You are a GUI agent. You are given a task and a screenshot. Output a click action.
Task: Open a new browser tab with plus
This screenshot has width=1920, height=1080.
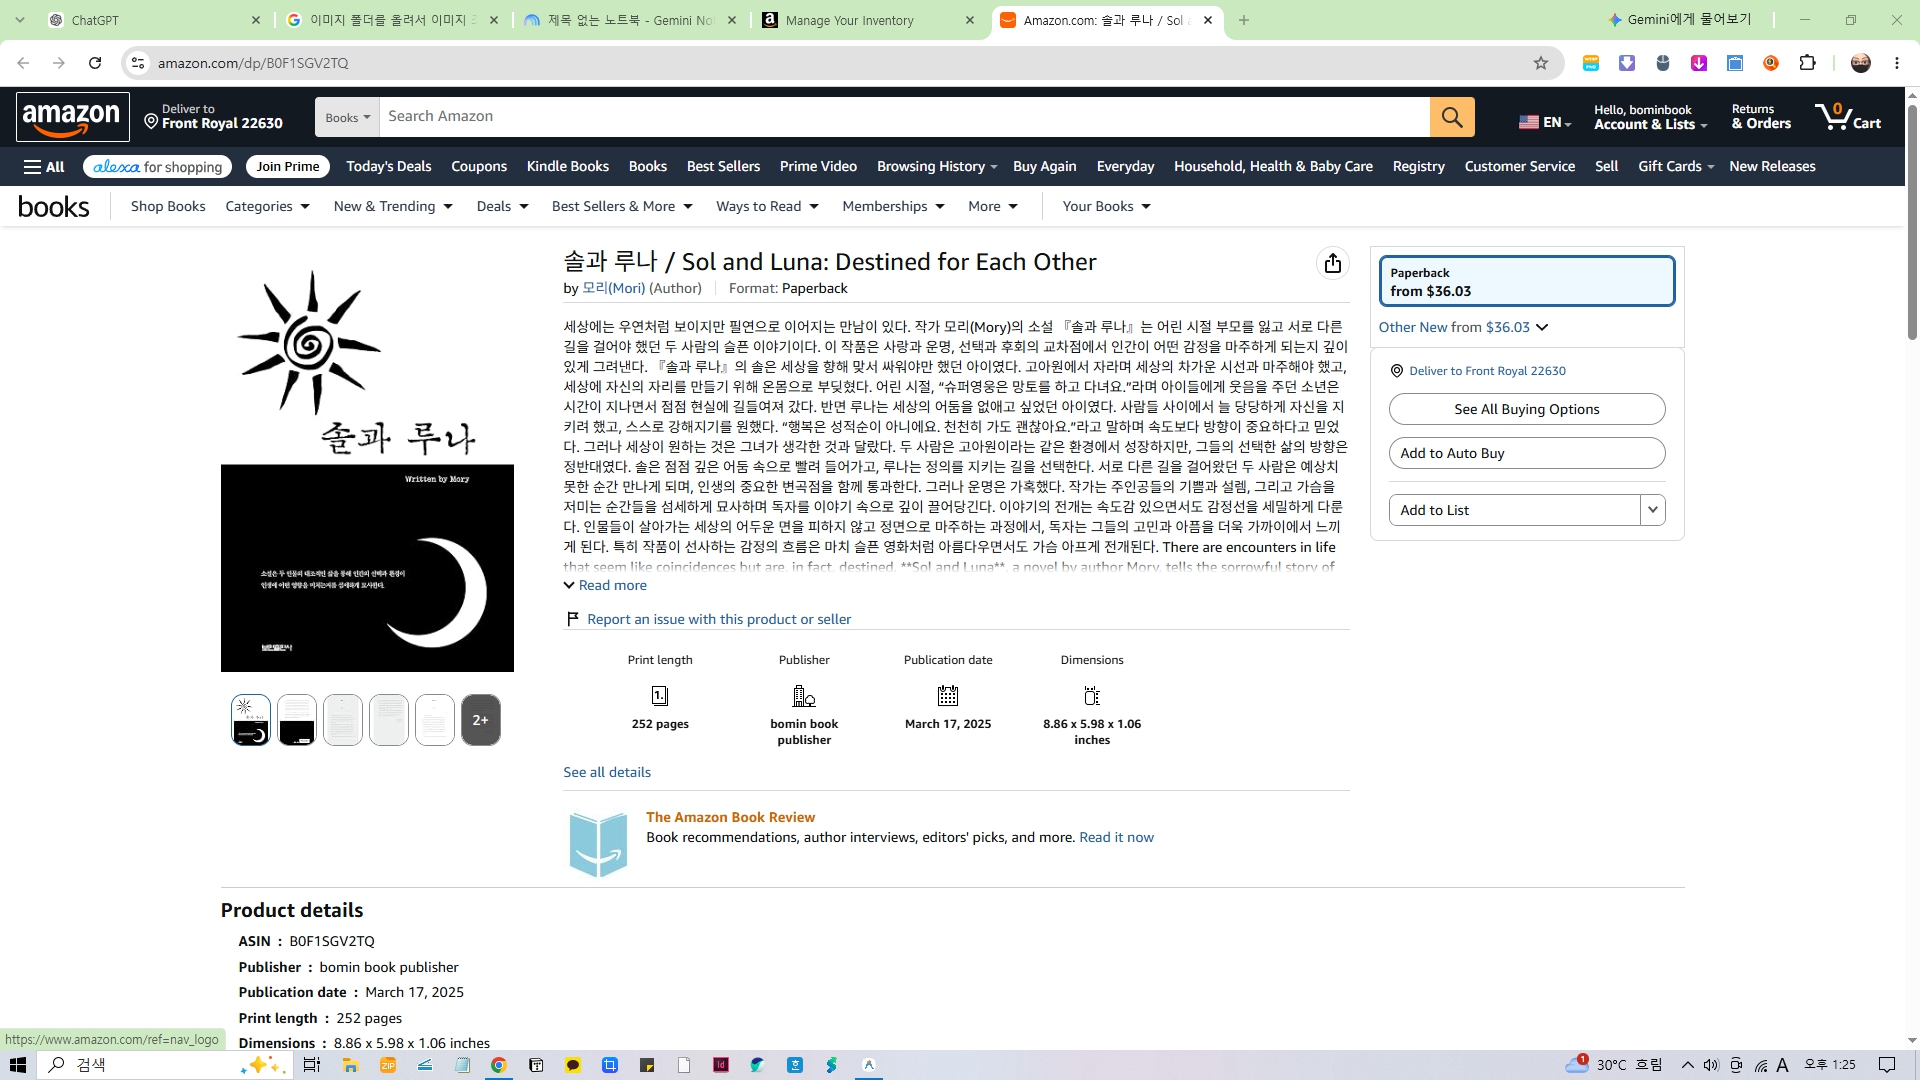[x=1244, y=20]
